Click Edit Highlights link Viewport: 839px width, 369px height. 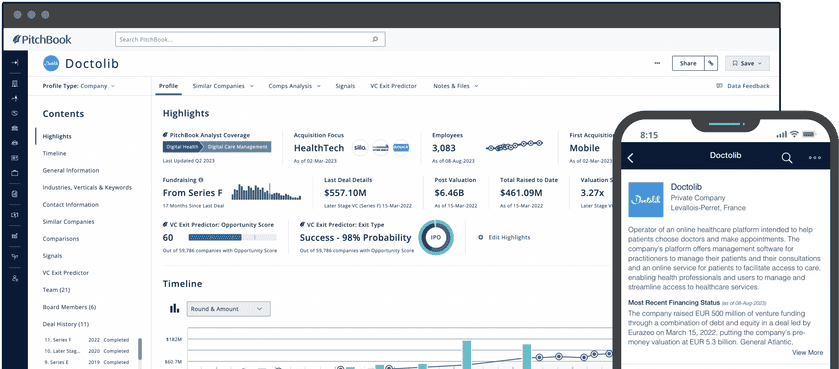tap(509, 237)
